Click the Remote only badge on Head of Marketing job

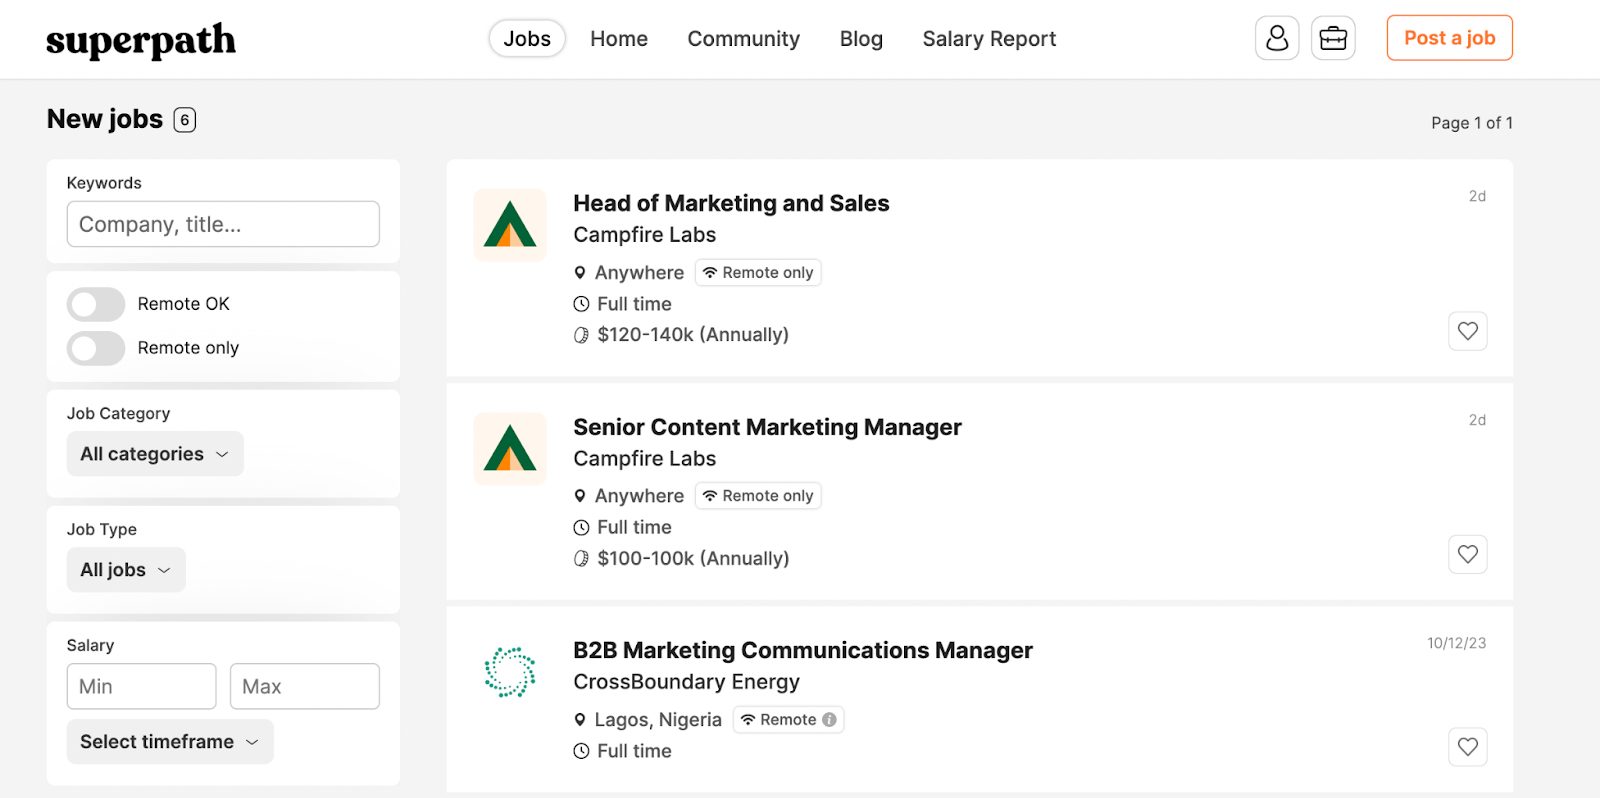(758, 273)
